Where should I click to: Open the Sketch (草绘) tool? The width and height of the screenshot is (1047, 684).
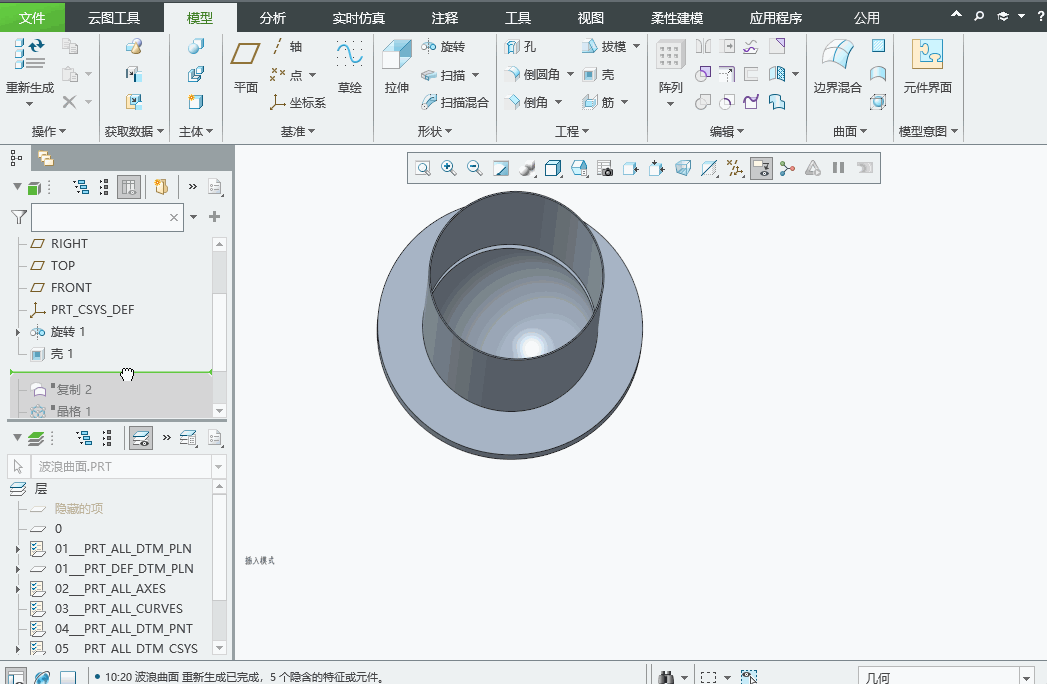(x=349, y=66)
